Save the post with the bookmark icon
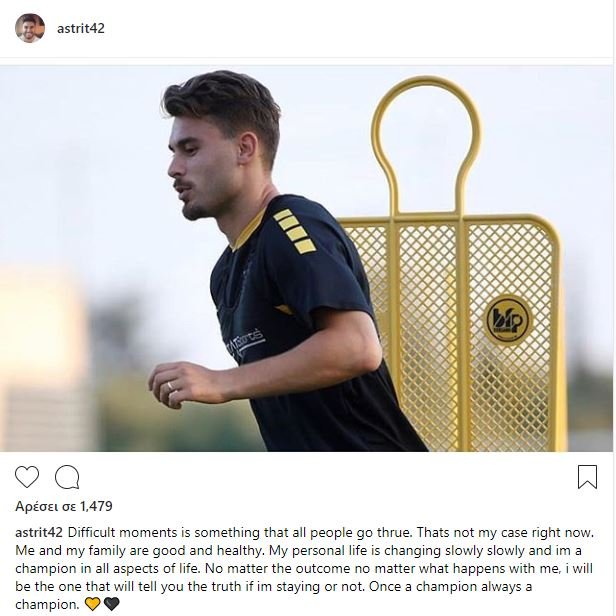The image size is (616, 616). [587, 477]
